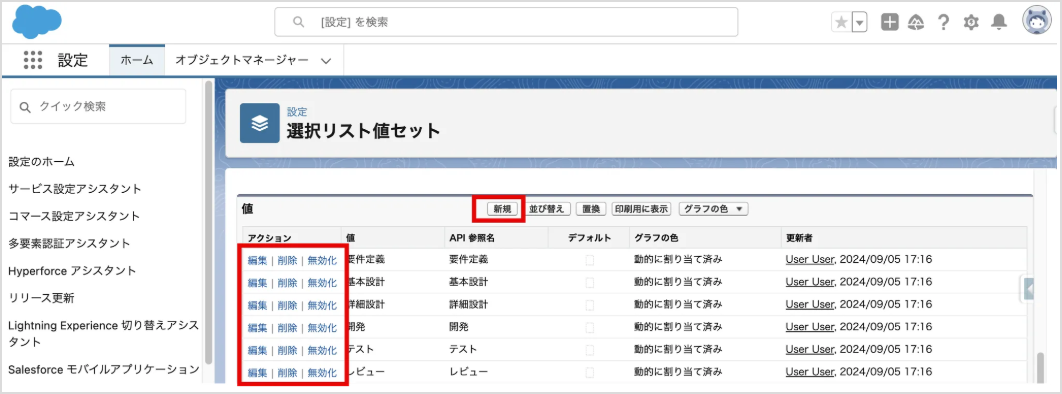Click the 印刷用に表示 button

[641, 209]
